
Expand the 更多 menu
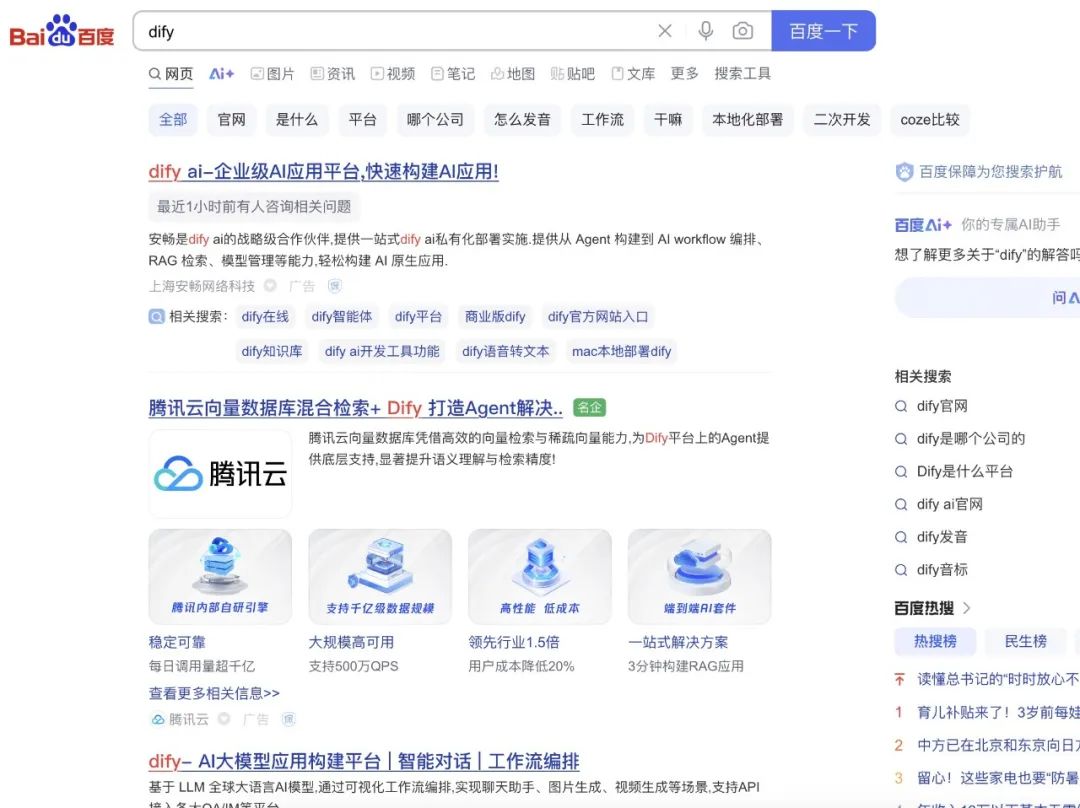point(685,74)
